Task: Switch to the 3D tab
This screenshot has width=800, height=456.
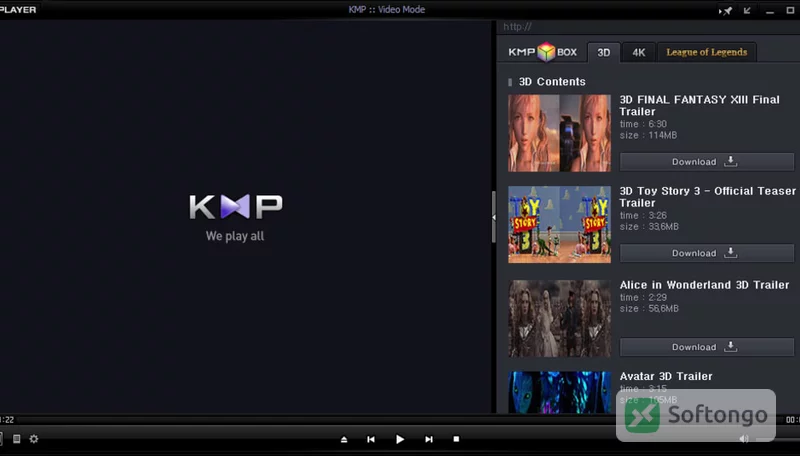Action: click(x=604, y=53)
